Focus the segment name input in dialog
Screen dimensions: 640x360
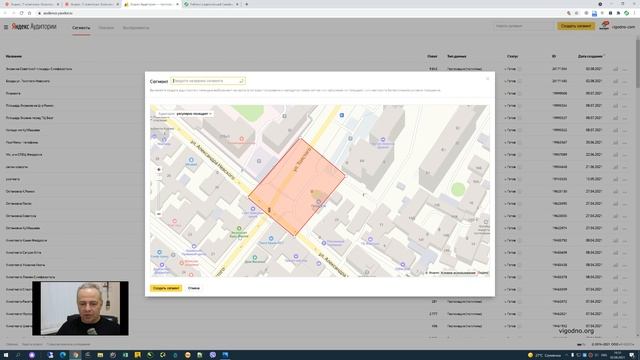[208, 81]
